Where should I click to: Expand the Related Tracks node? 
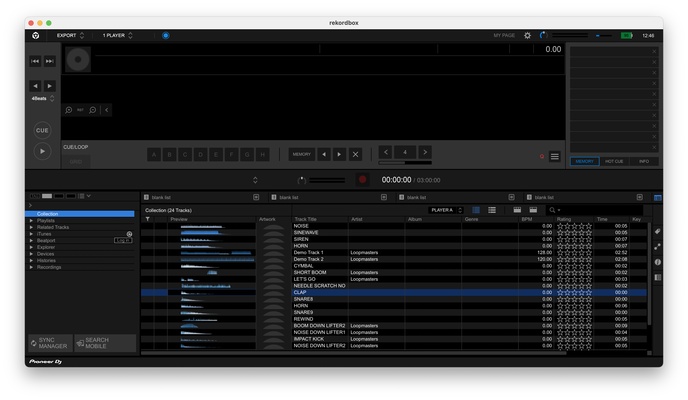coord(31,227)
